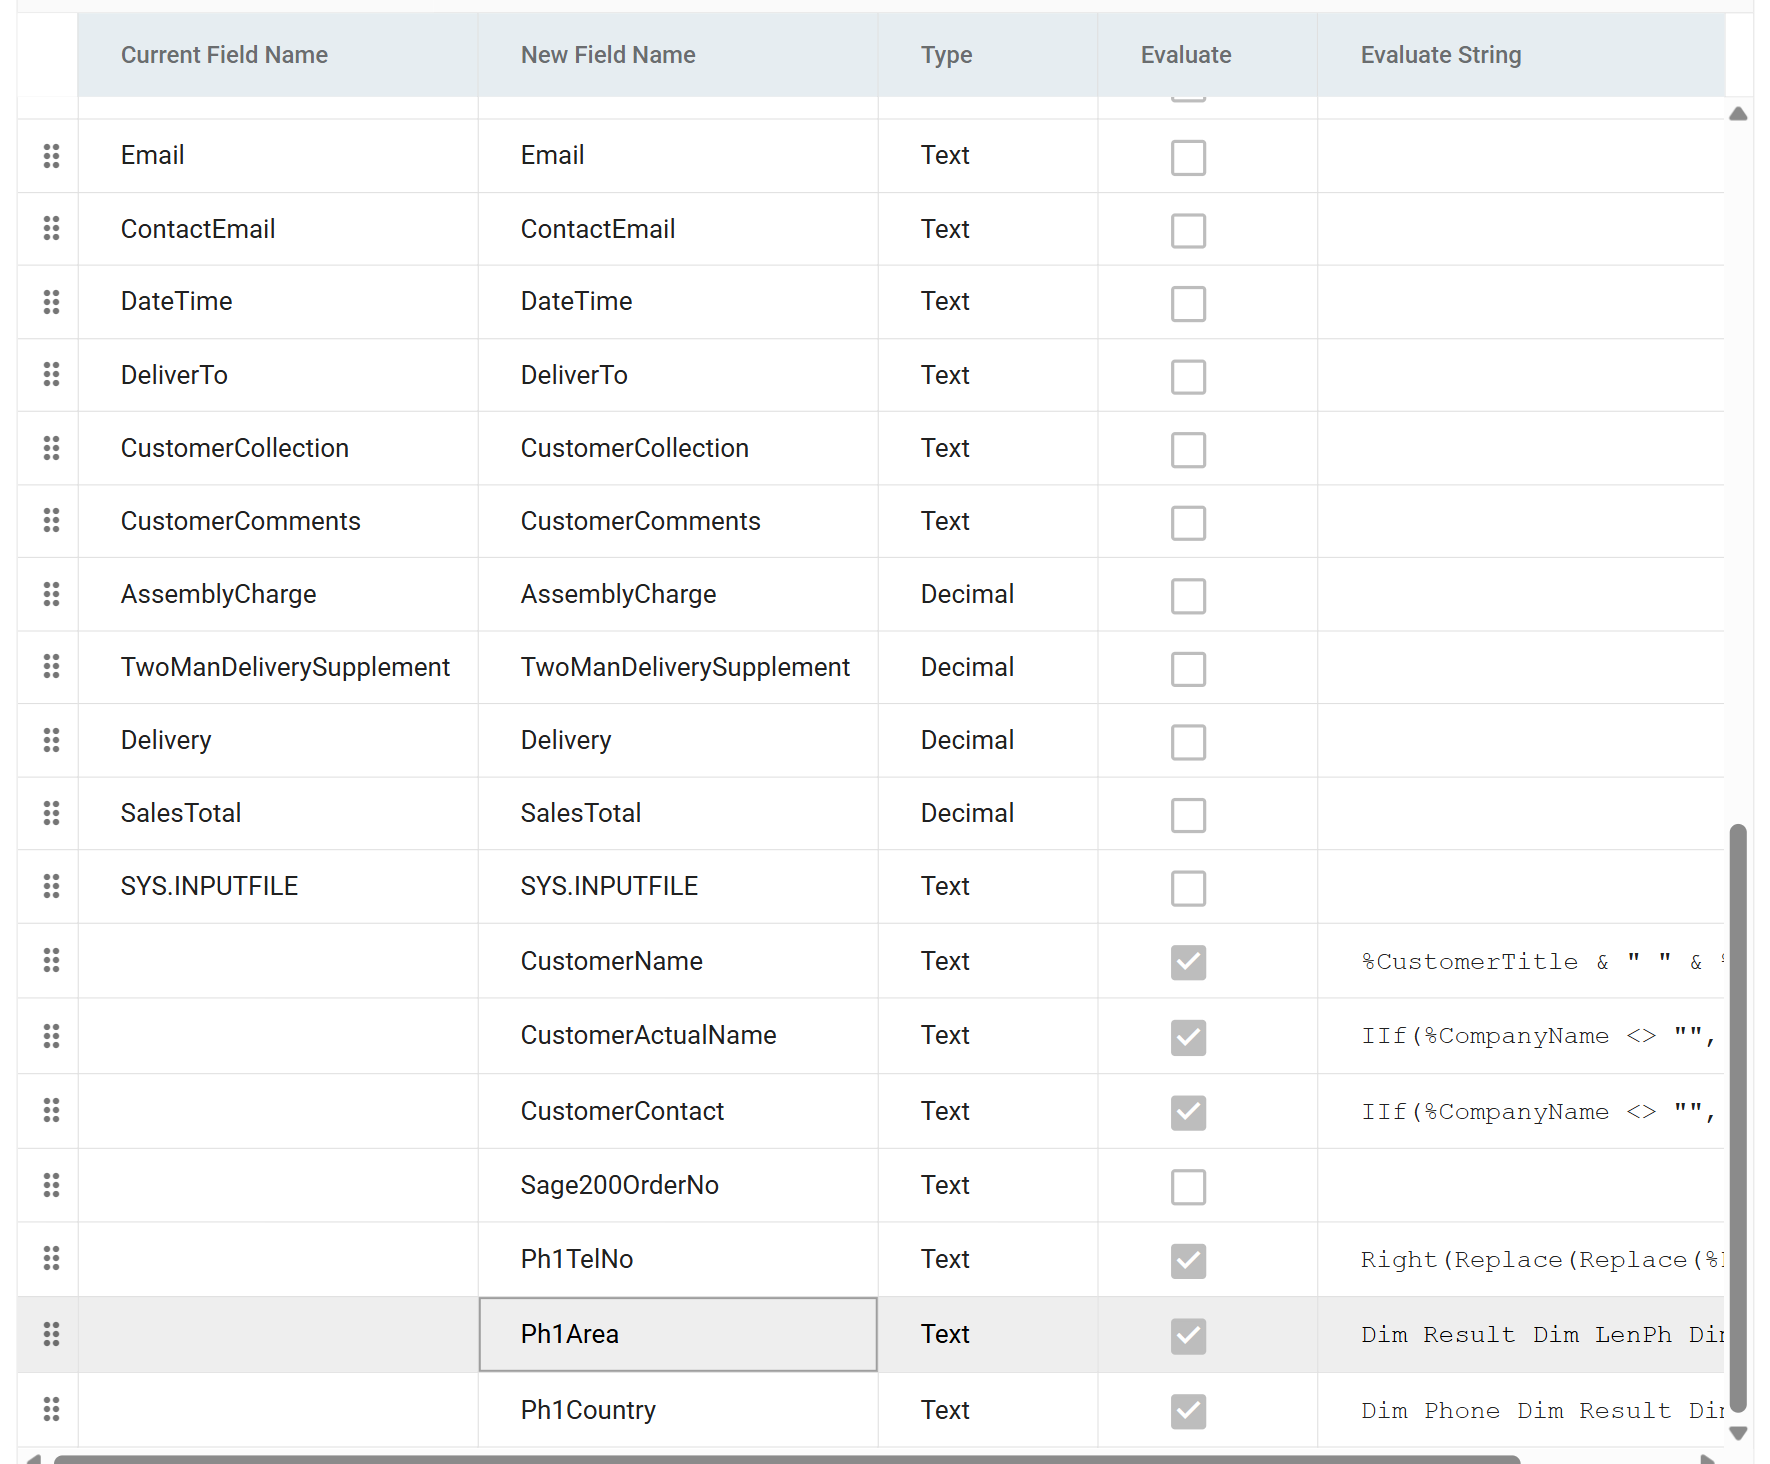The image size is (1770, 1464).
Task: Enable Evaluate checkbox for the Email field
Action: click(1188, 157)
